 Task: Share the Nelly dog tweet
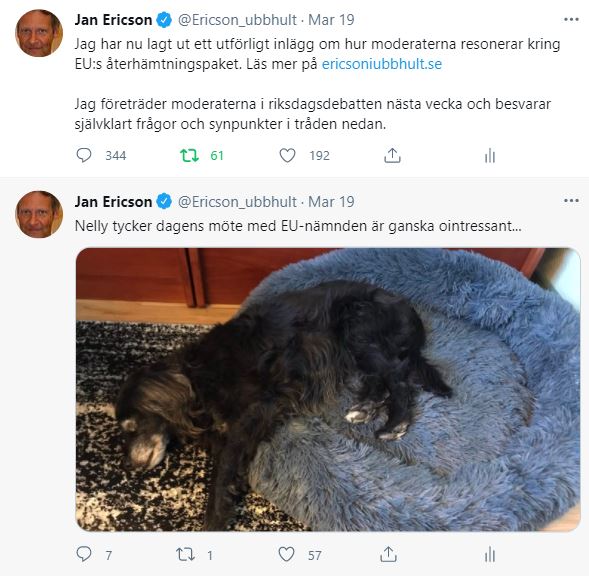pyautogui.click(x=388, y=554)
